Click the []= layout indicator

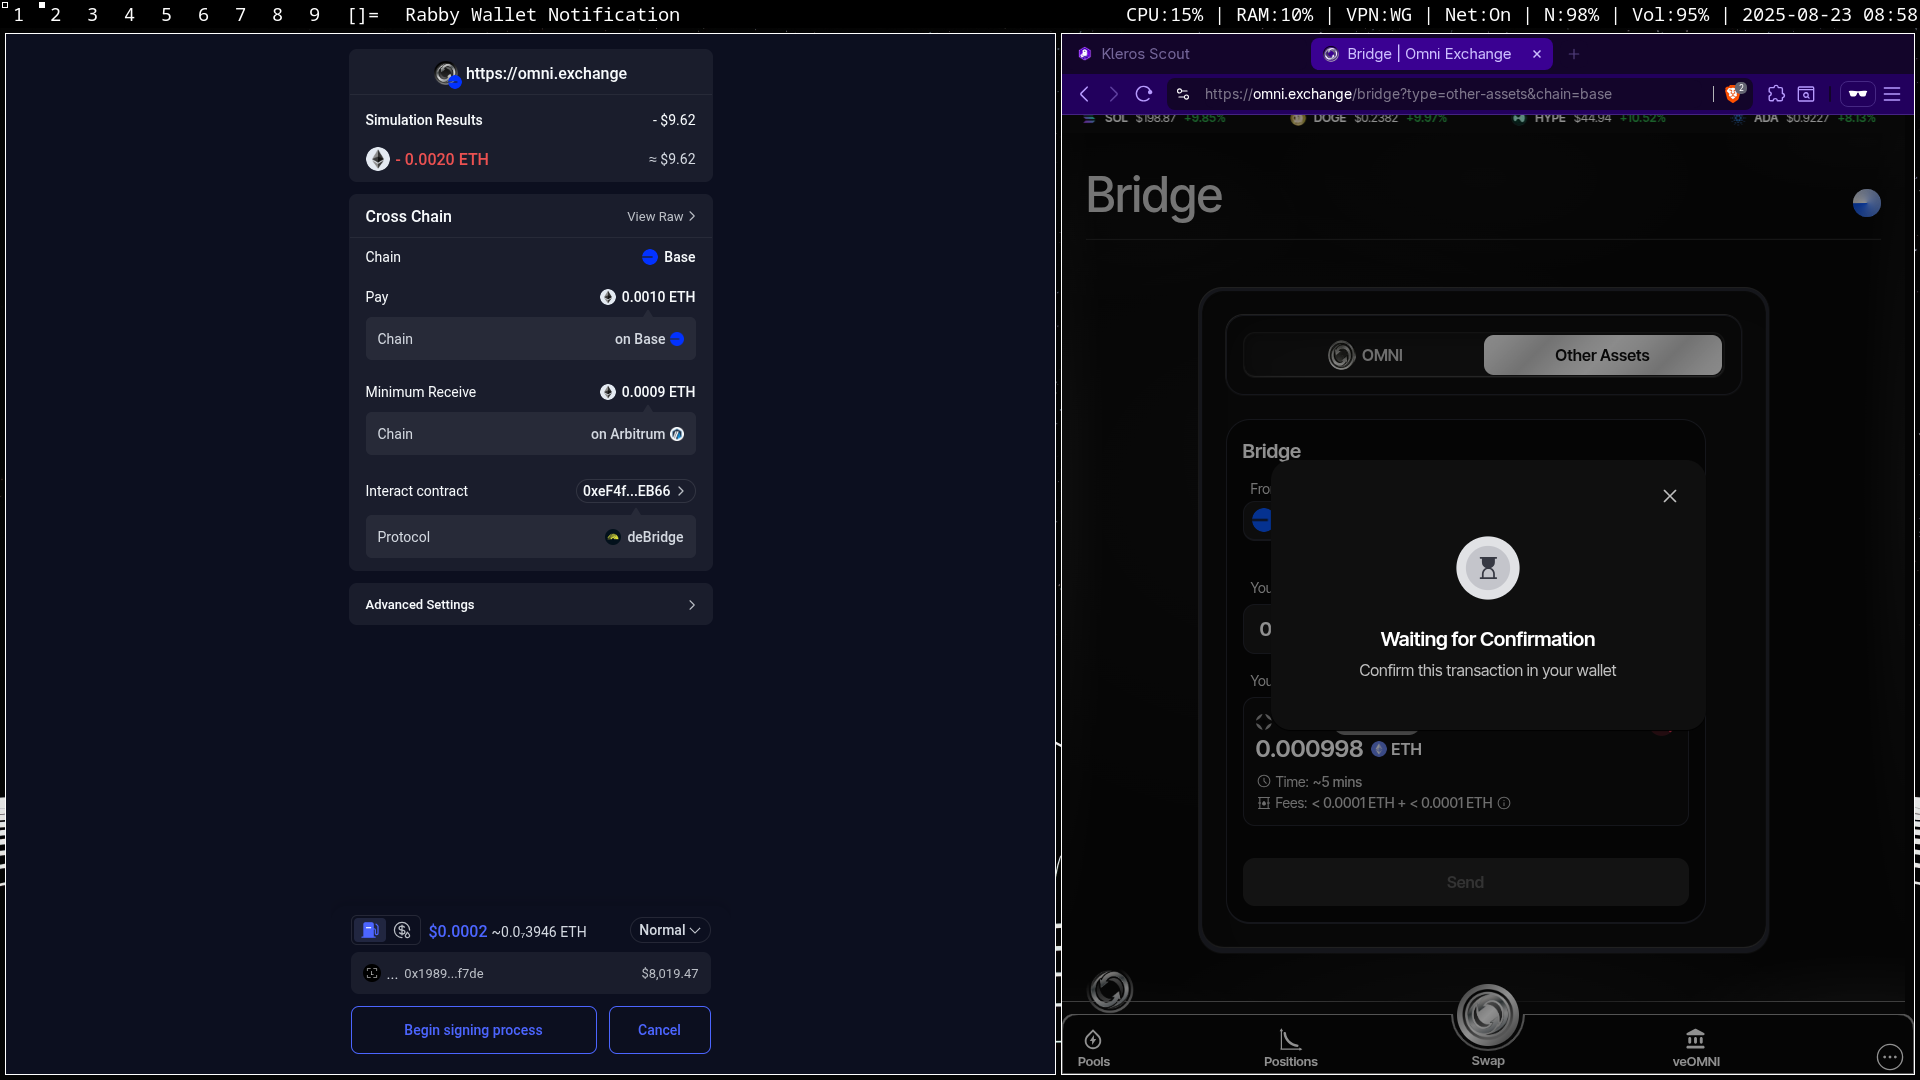pyautogui.click(x=363, y=15)
